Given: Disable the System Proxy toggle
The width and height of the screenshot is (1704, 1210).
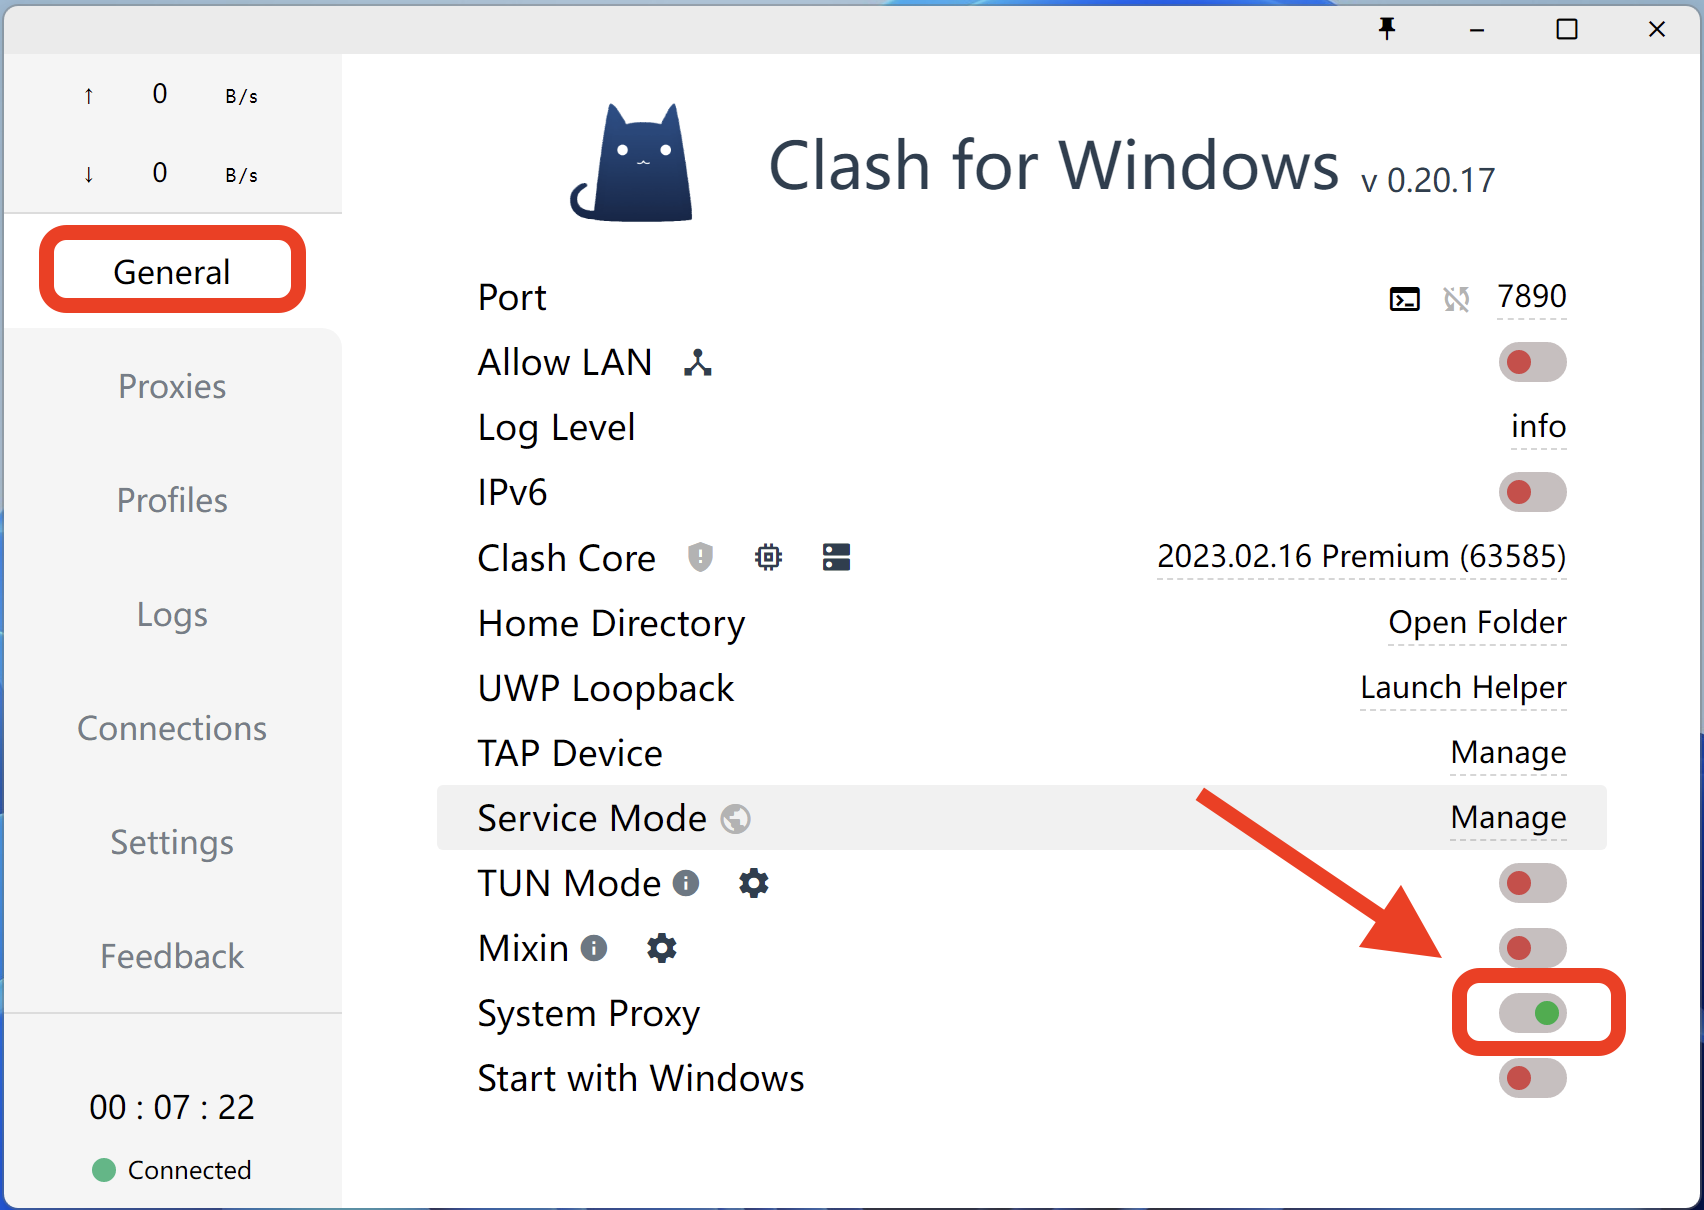Looking at the screenshot, I should pyautogui.click(x=1532, y=1013).
